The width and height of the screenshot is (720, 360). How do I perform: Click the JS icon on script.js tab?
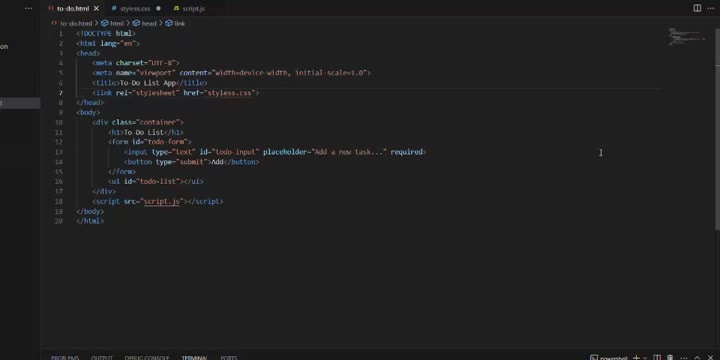tap(176, 8)
